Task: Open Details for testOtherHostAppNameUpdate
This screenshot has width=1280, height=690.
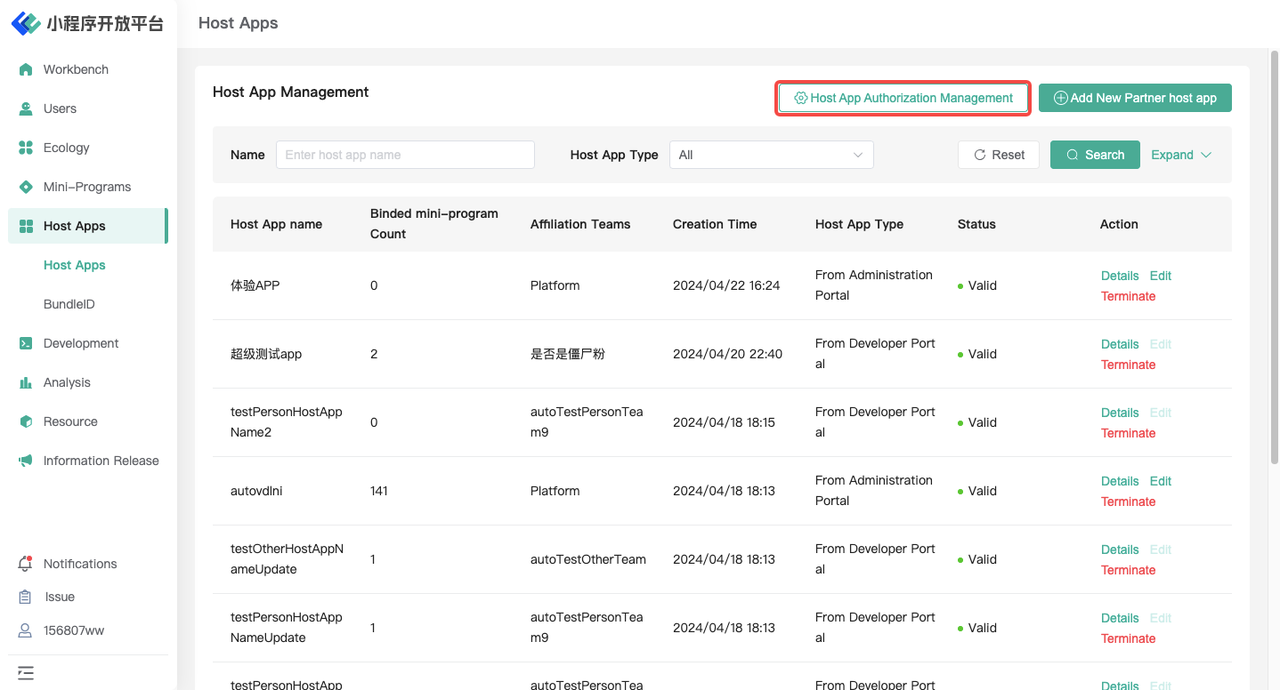Action: point(1120,550)
